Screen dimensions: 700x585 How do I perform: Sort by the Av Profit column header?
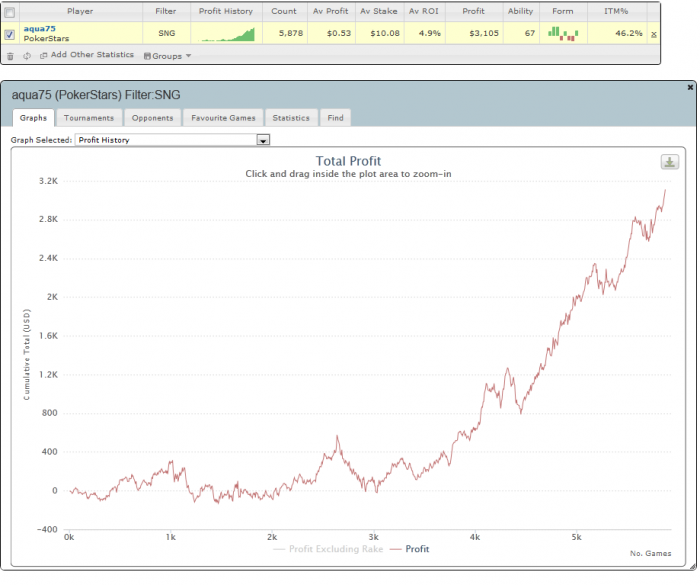[x=330, y=11]
